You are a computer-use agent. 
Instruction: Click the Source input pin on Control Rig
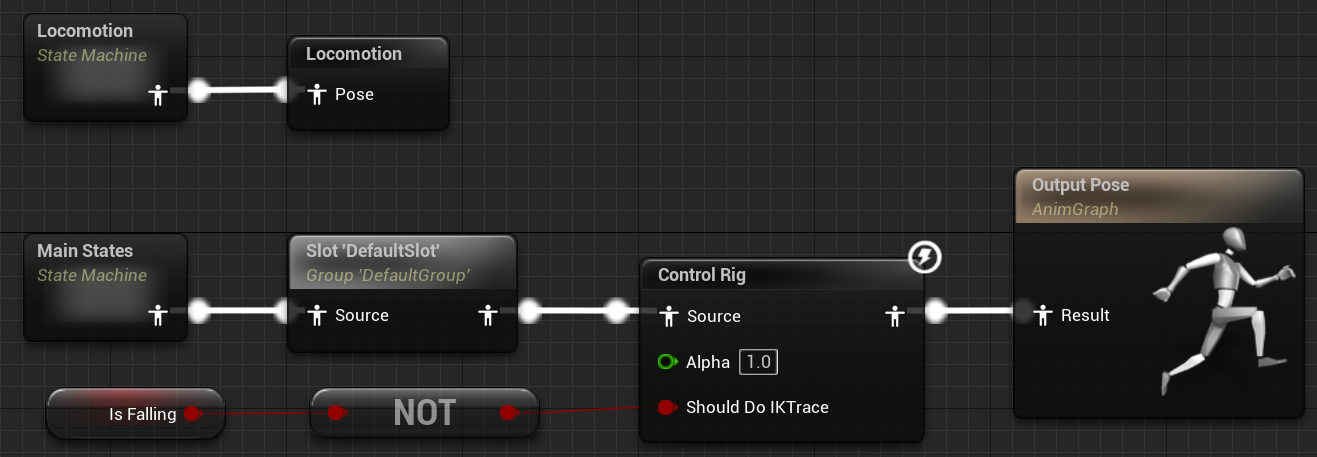pos(669,316)
